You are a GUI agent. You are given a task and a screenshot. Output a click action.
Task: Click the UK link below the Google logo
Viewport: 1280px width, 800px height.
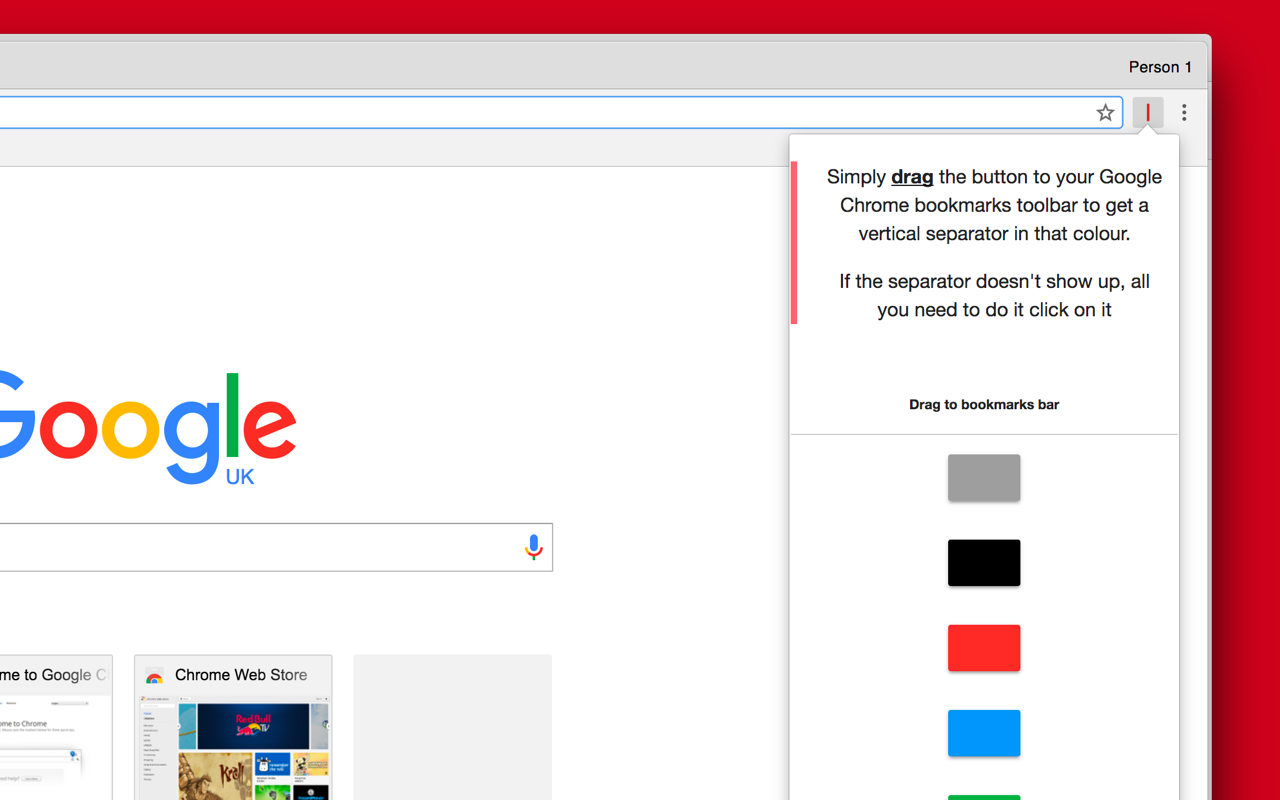pyautogui.click(x=240, y=478)
